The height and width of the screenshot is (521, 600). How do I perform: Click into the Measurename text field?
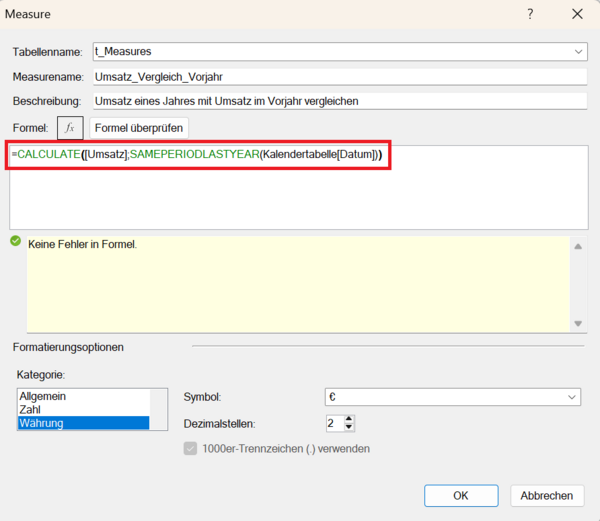pos(338,77)
